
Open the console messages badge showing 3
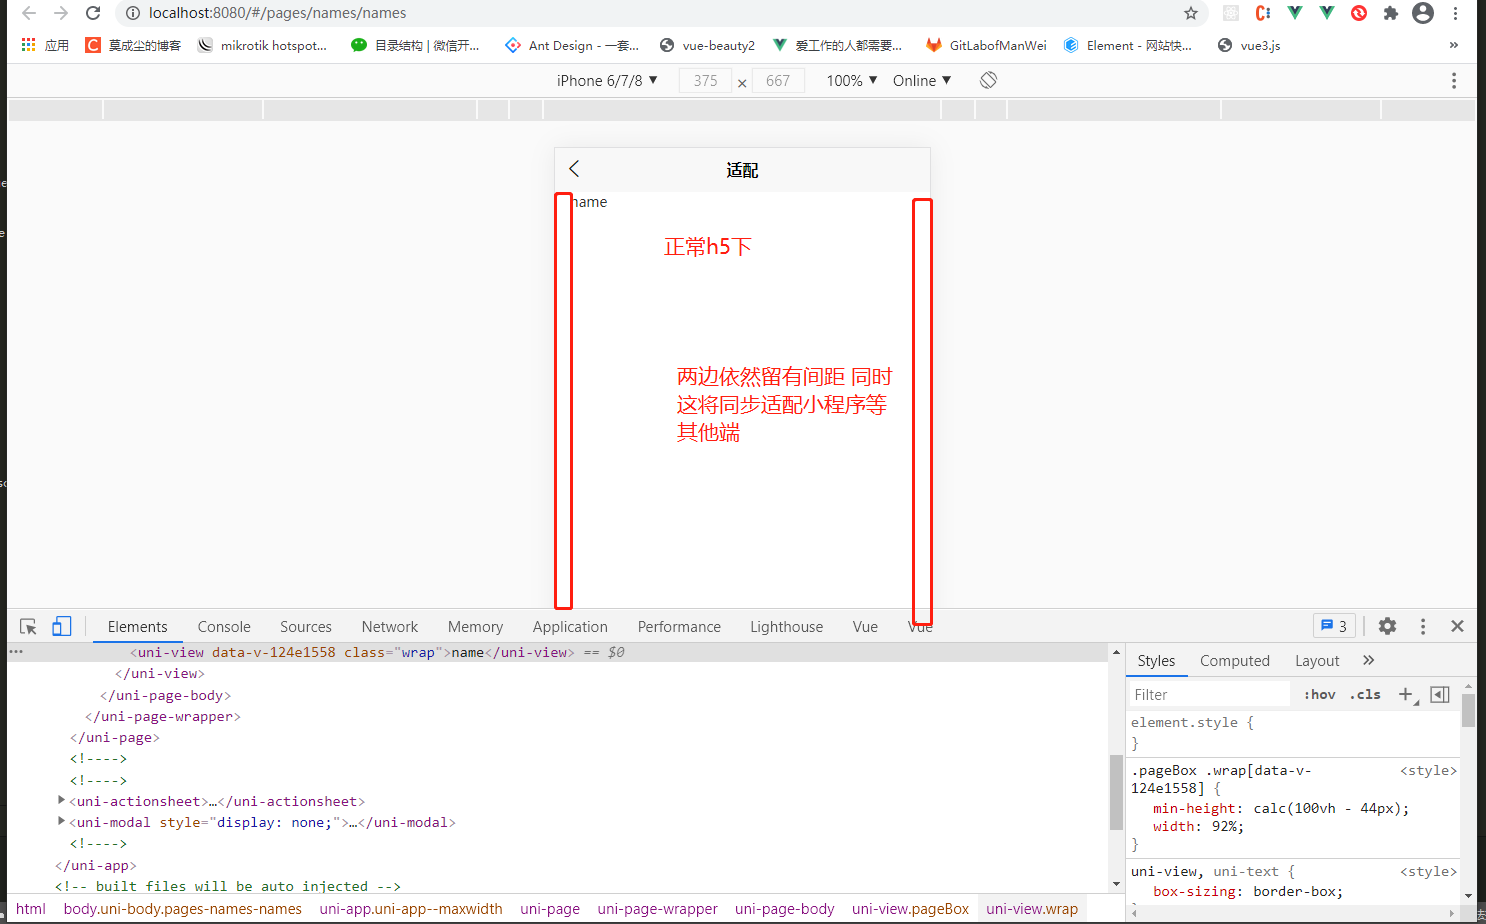click(x=1334, y=626)
